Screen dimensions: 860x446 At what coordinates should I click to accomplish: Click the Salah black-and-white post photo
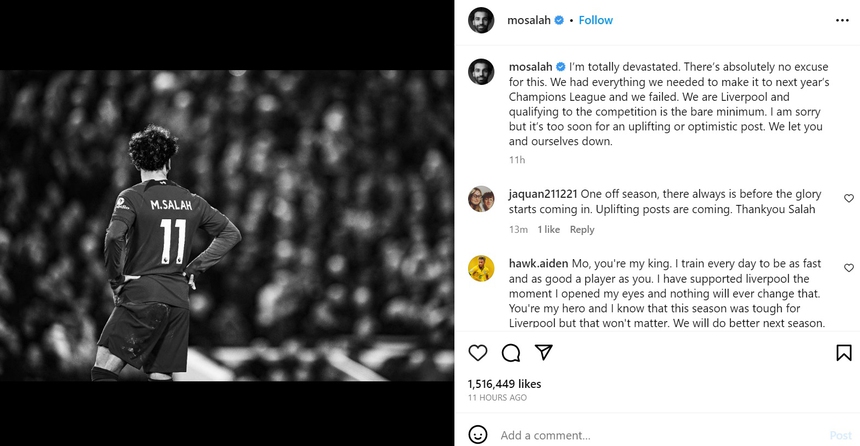[227, 225]
